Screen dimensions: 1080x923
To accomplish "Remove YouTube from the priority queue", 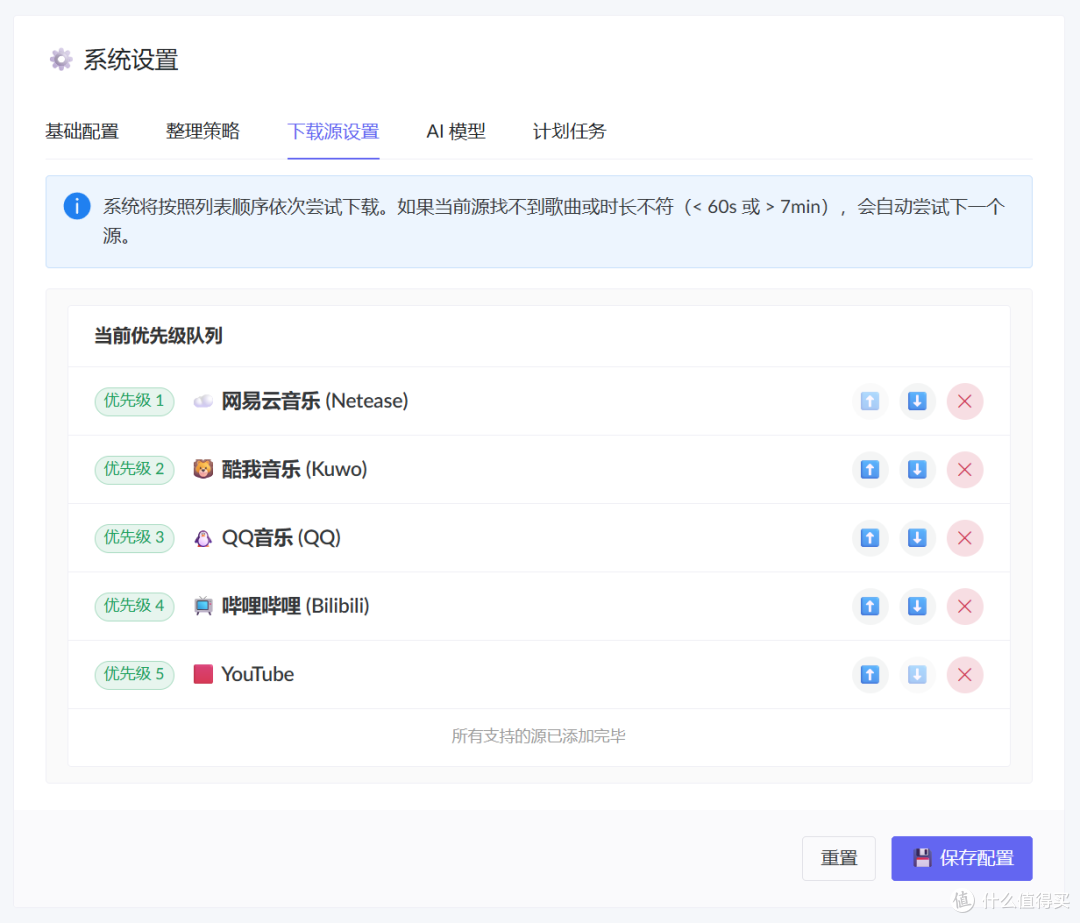I will (964, 674).
